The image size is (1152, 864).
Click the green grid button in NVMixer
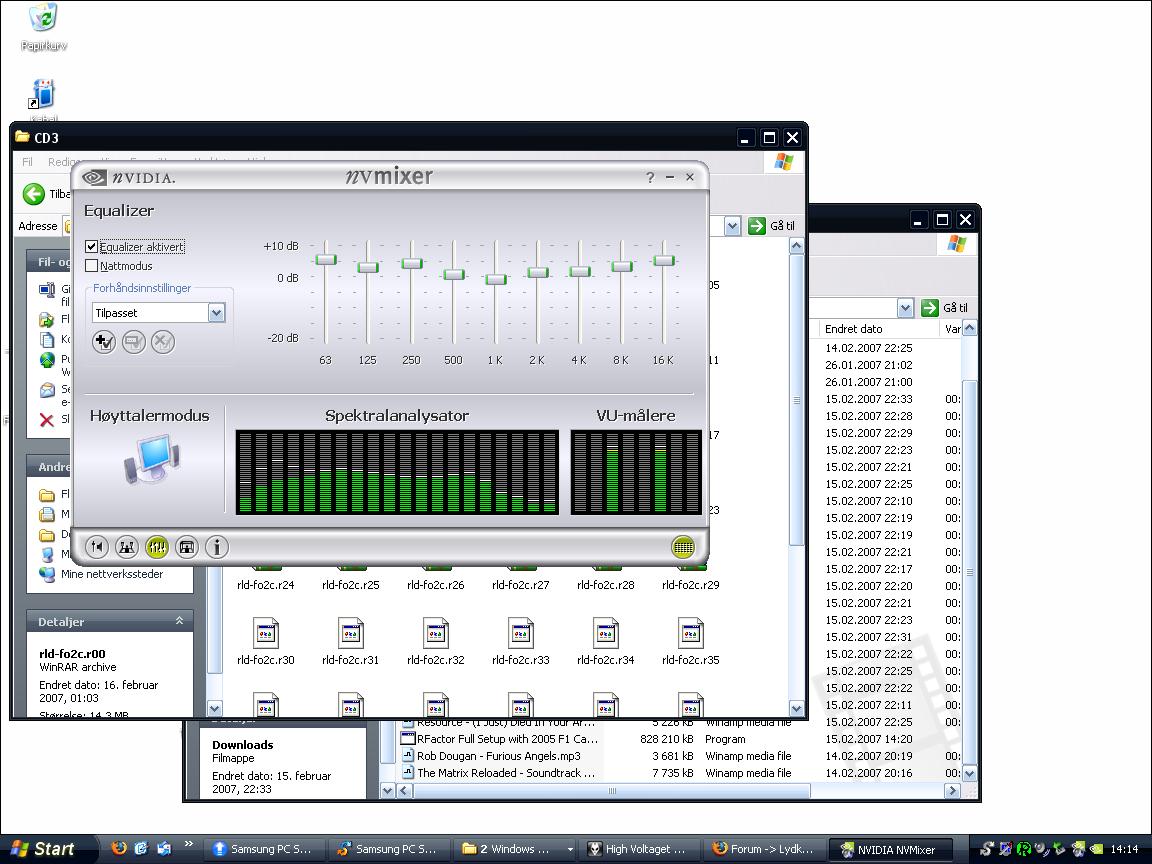click(683, 547)
